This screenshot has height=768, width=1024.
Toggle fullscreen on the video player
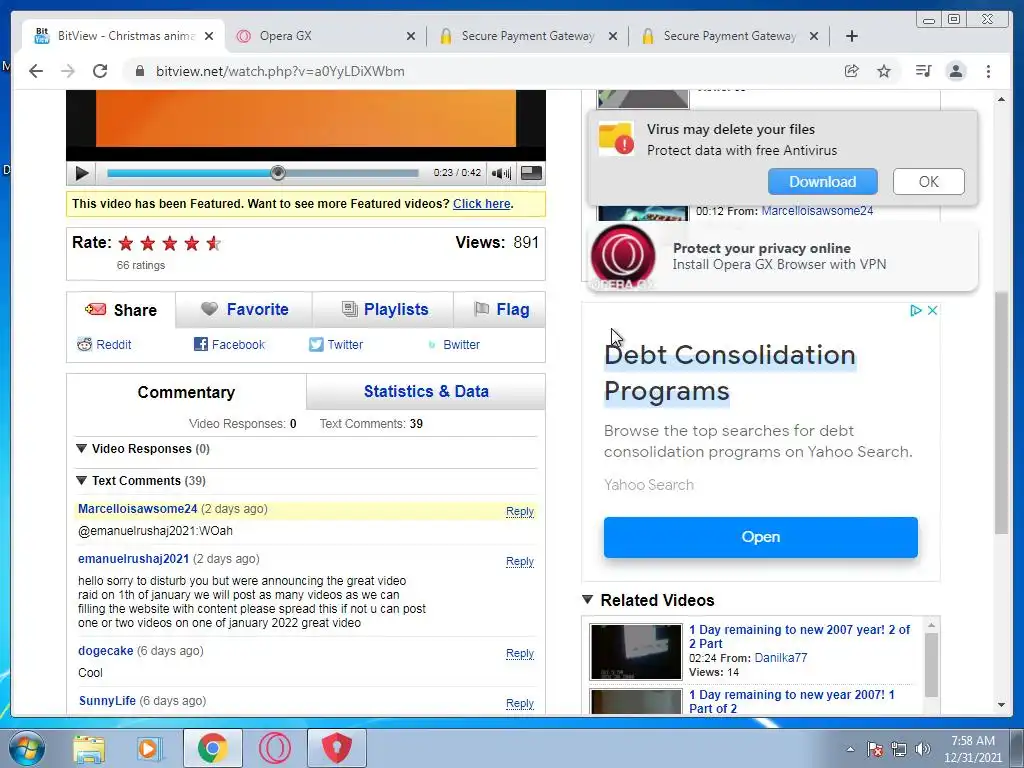click(x=531, y=173)
